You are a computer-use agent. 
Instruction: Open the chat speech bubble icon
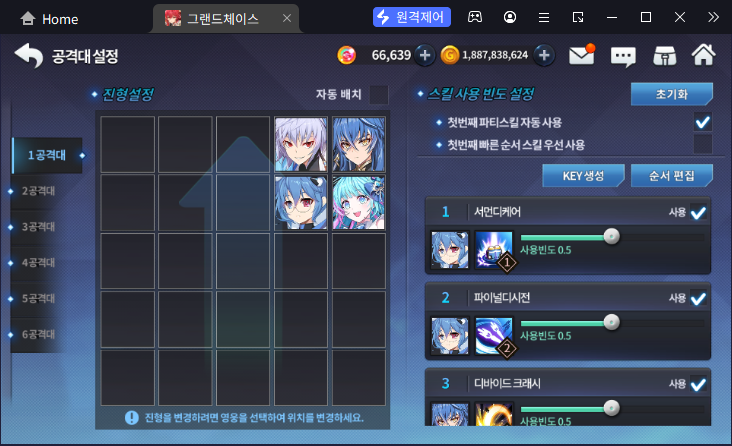(x=623, y=57)
